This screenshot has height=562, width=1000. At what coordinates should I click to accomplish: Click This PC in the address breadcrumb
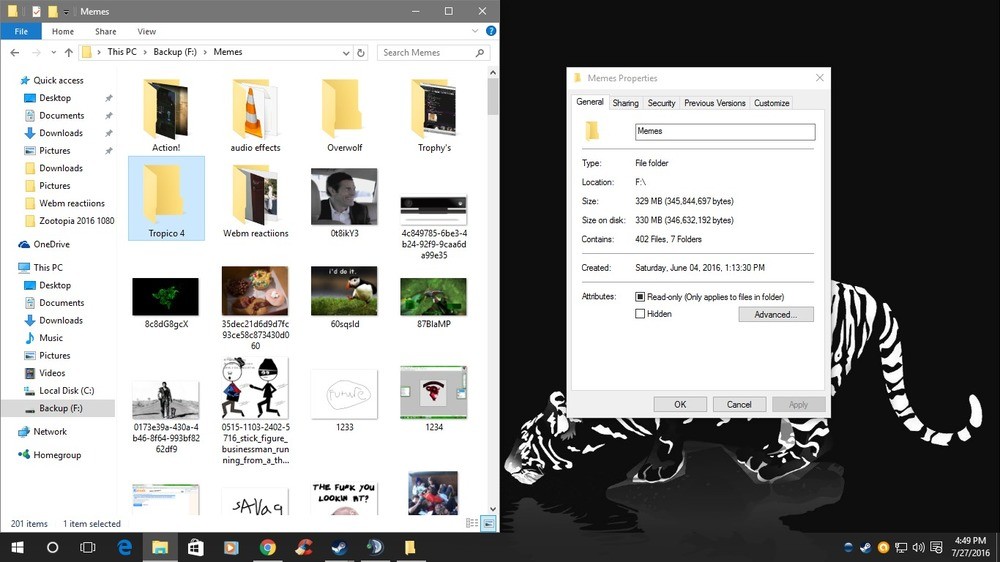point(122,52)
